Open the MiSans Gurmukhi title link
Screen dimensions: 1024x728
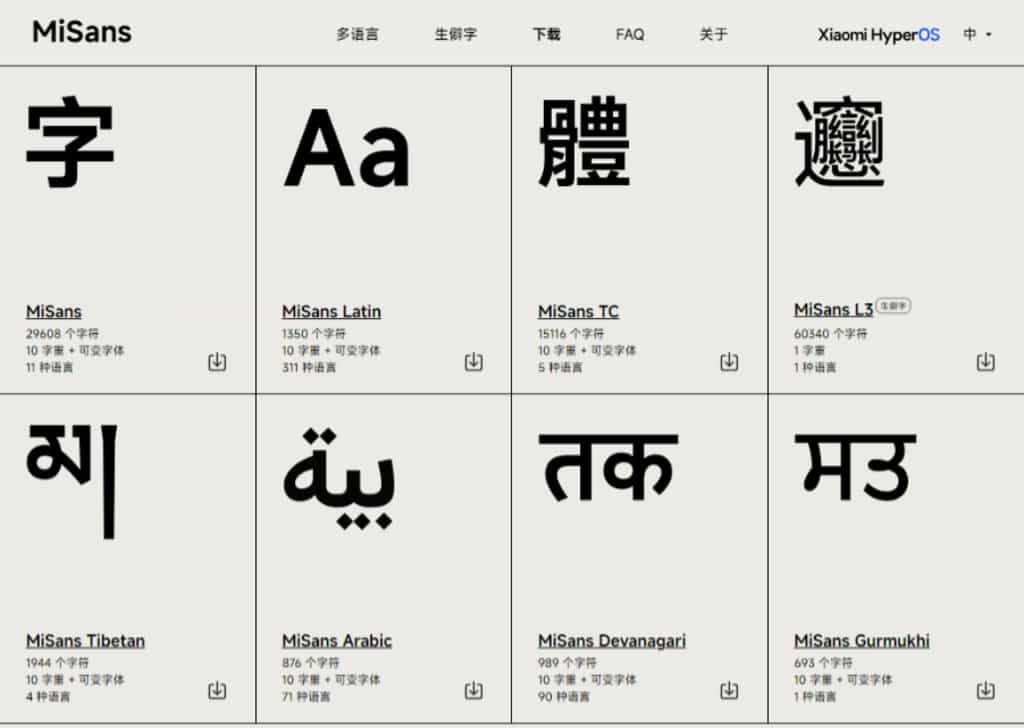coord(862,641)
